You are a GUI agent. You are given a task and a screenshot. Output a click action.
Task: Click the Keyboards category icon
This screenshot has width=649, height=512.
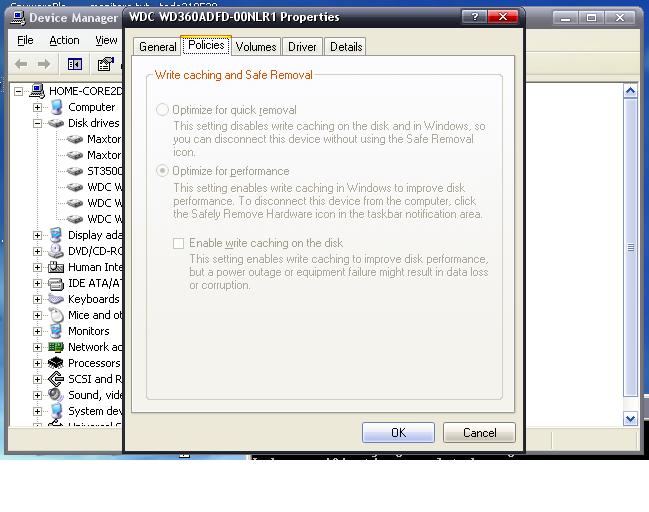56,299
